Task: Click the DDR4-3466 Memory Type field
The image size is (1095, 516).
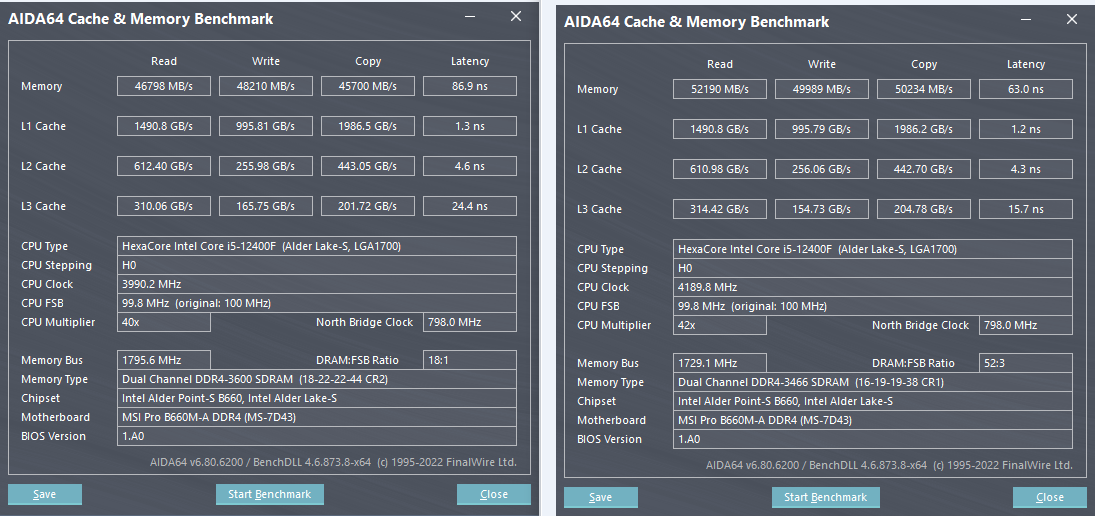Action: [872, 382]
